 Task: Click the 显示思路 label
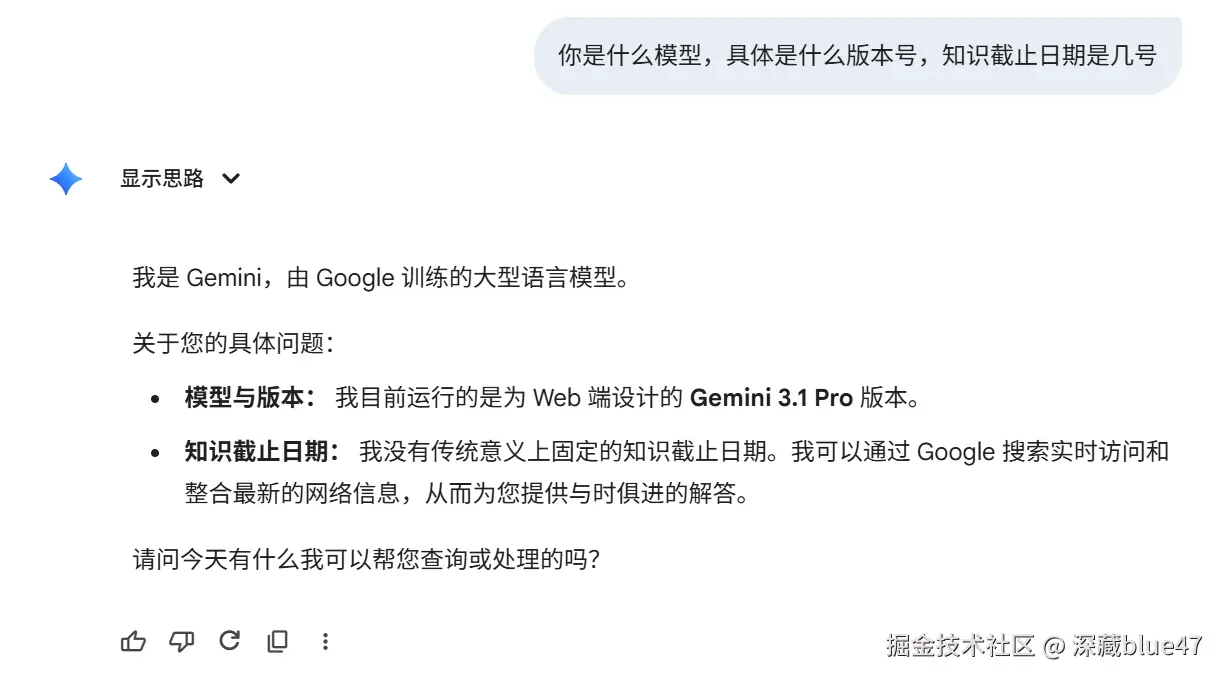(162, 179)
